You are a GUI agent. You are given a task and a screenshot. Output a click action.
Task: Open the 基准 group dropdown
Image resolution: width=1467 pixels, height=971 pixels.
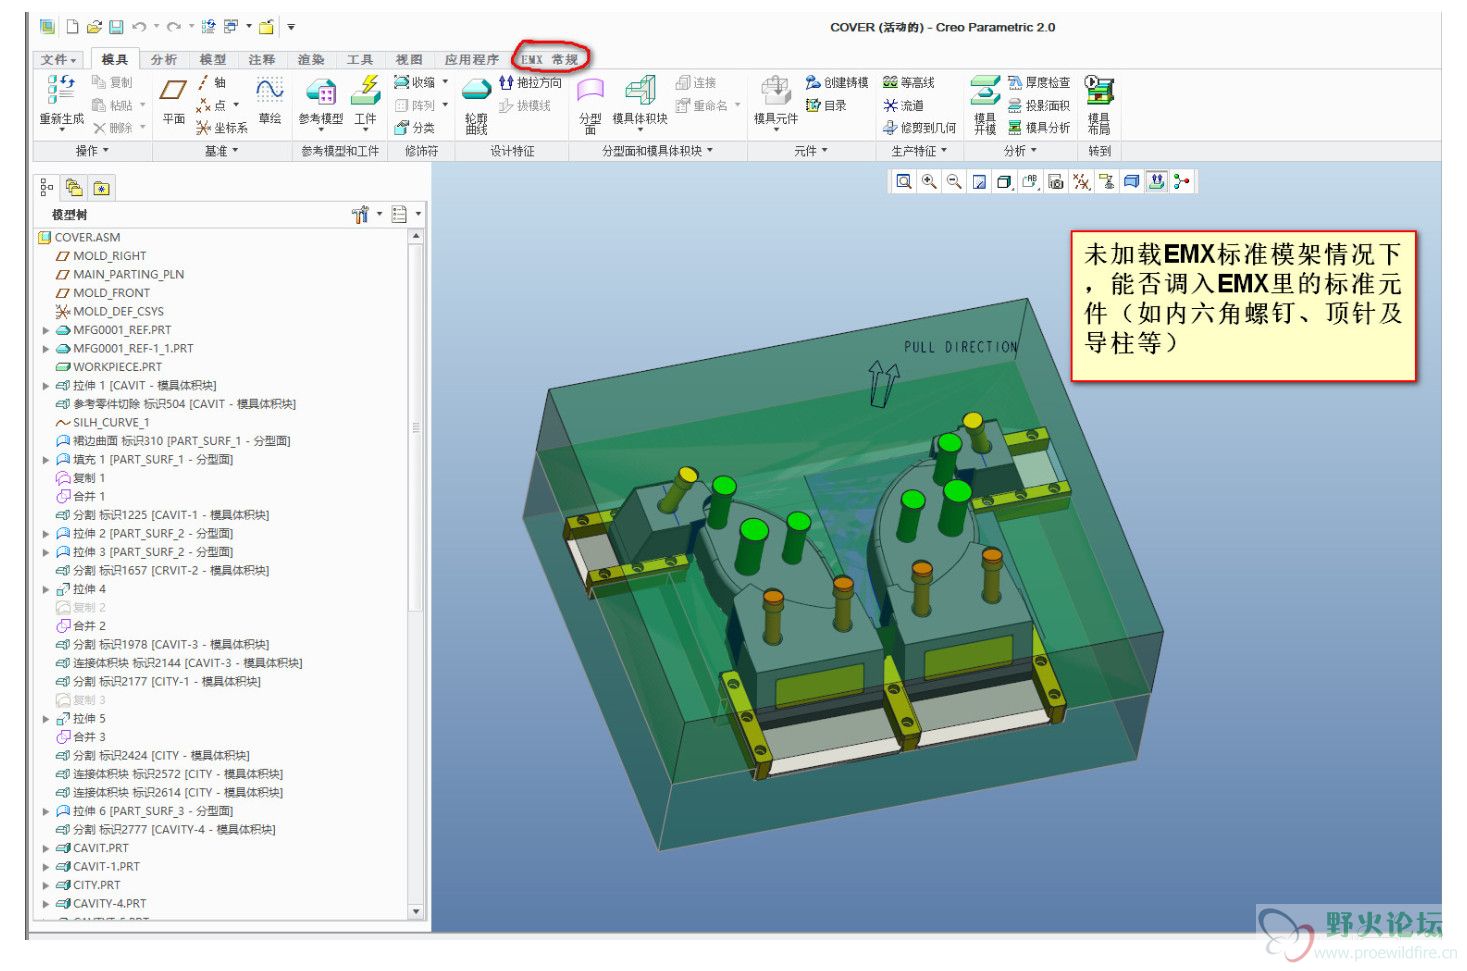pos(221,151)
